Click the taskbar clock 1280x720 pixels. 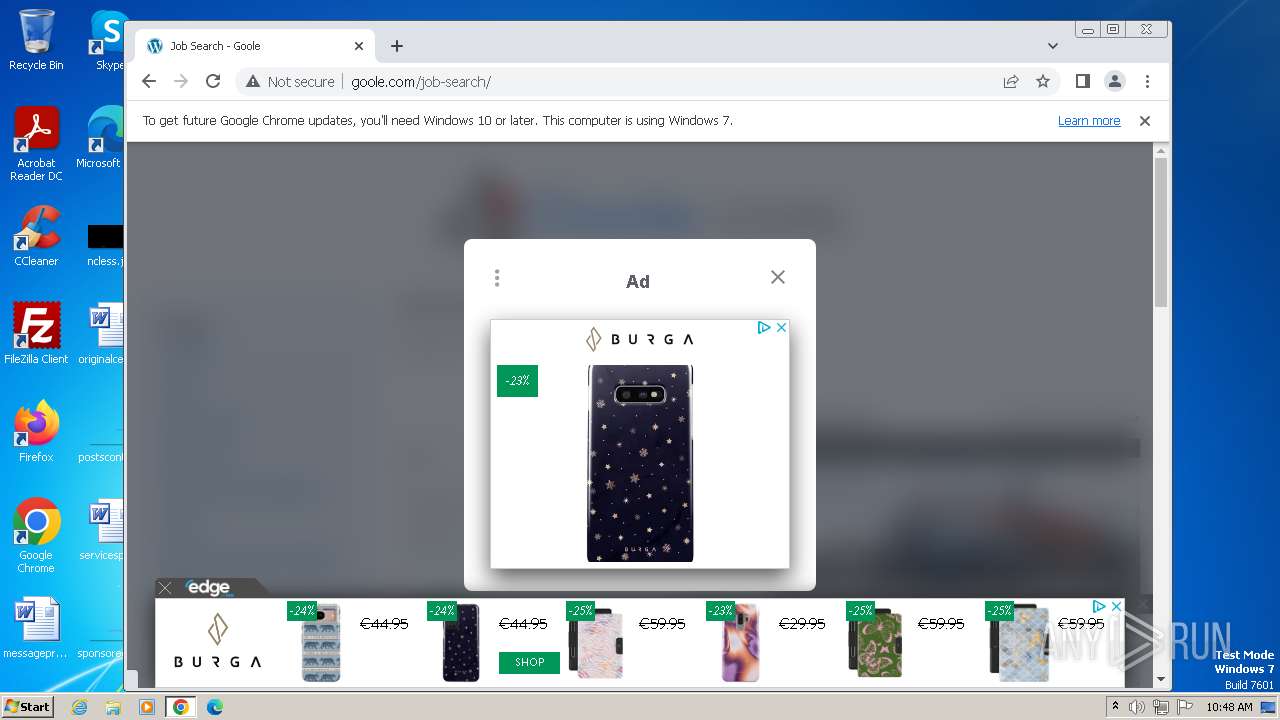(x=1229, y=707)
